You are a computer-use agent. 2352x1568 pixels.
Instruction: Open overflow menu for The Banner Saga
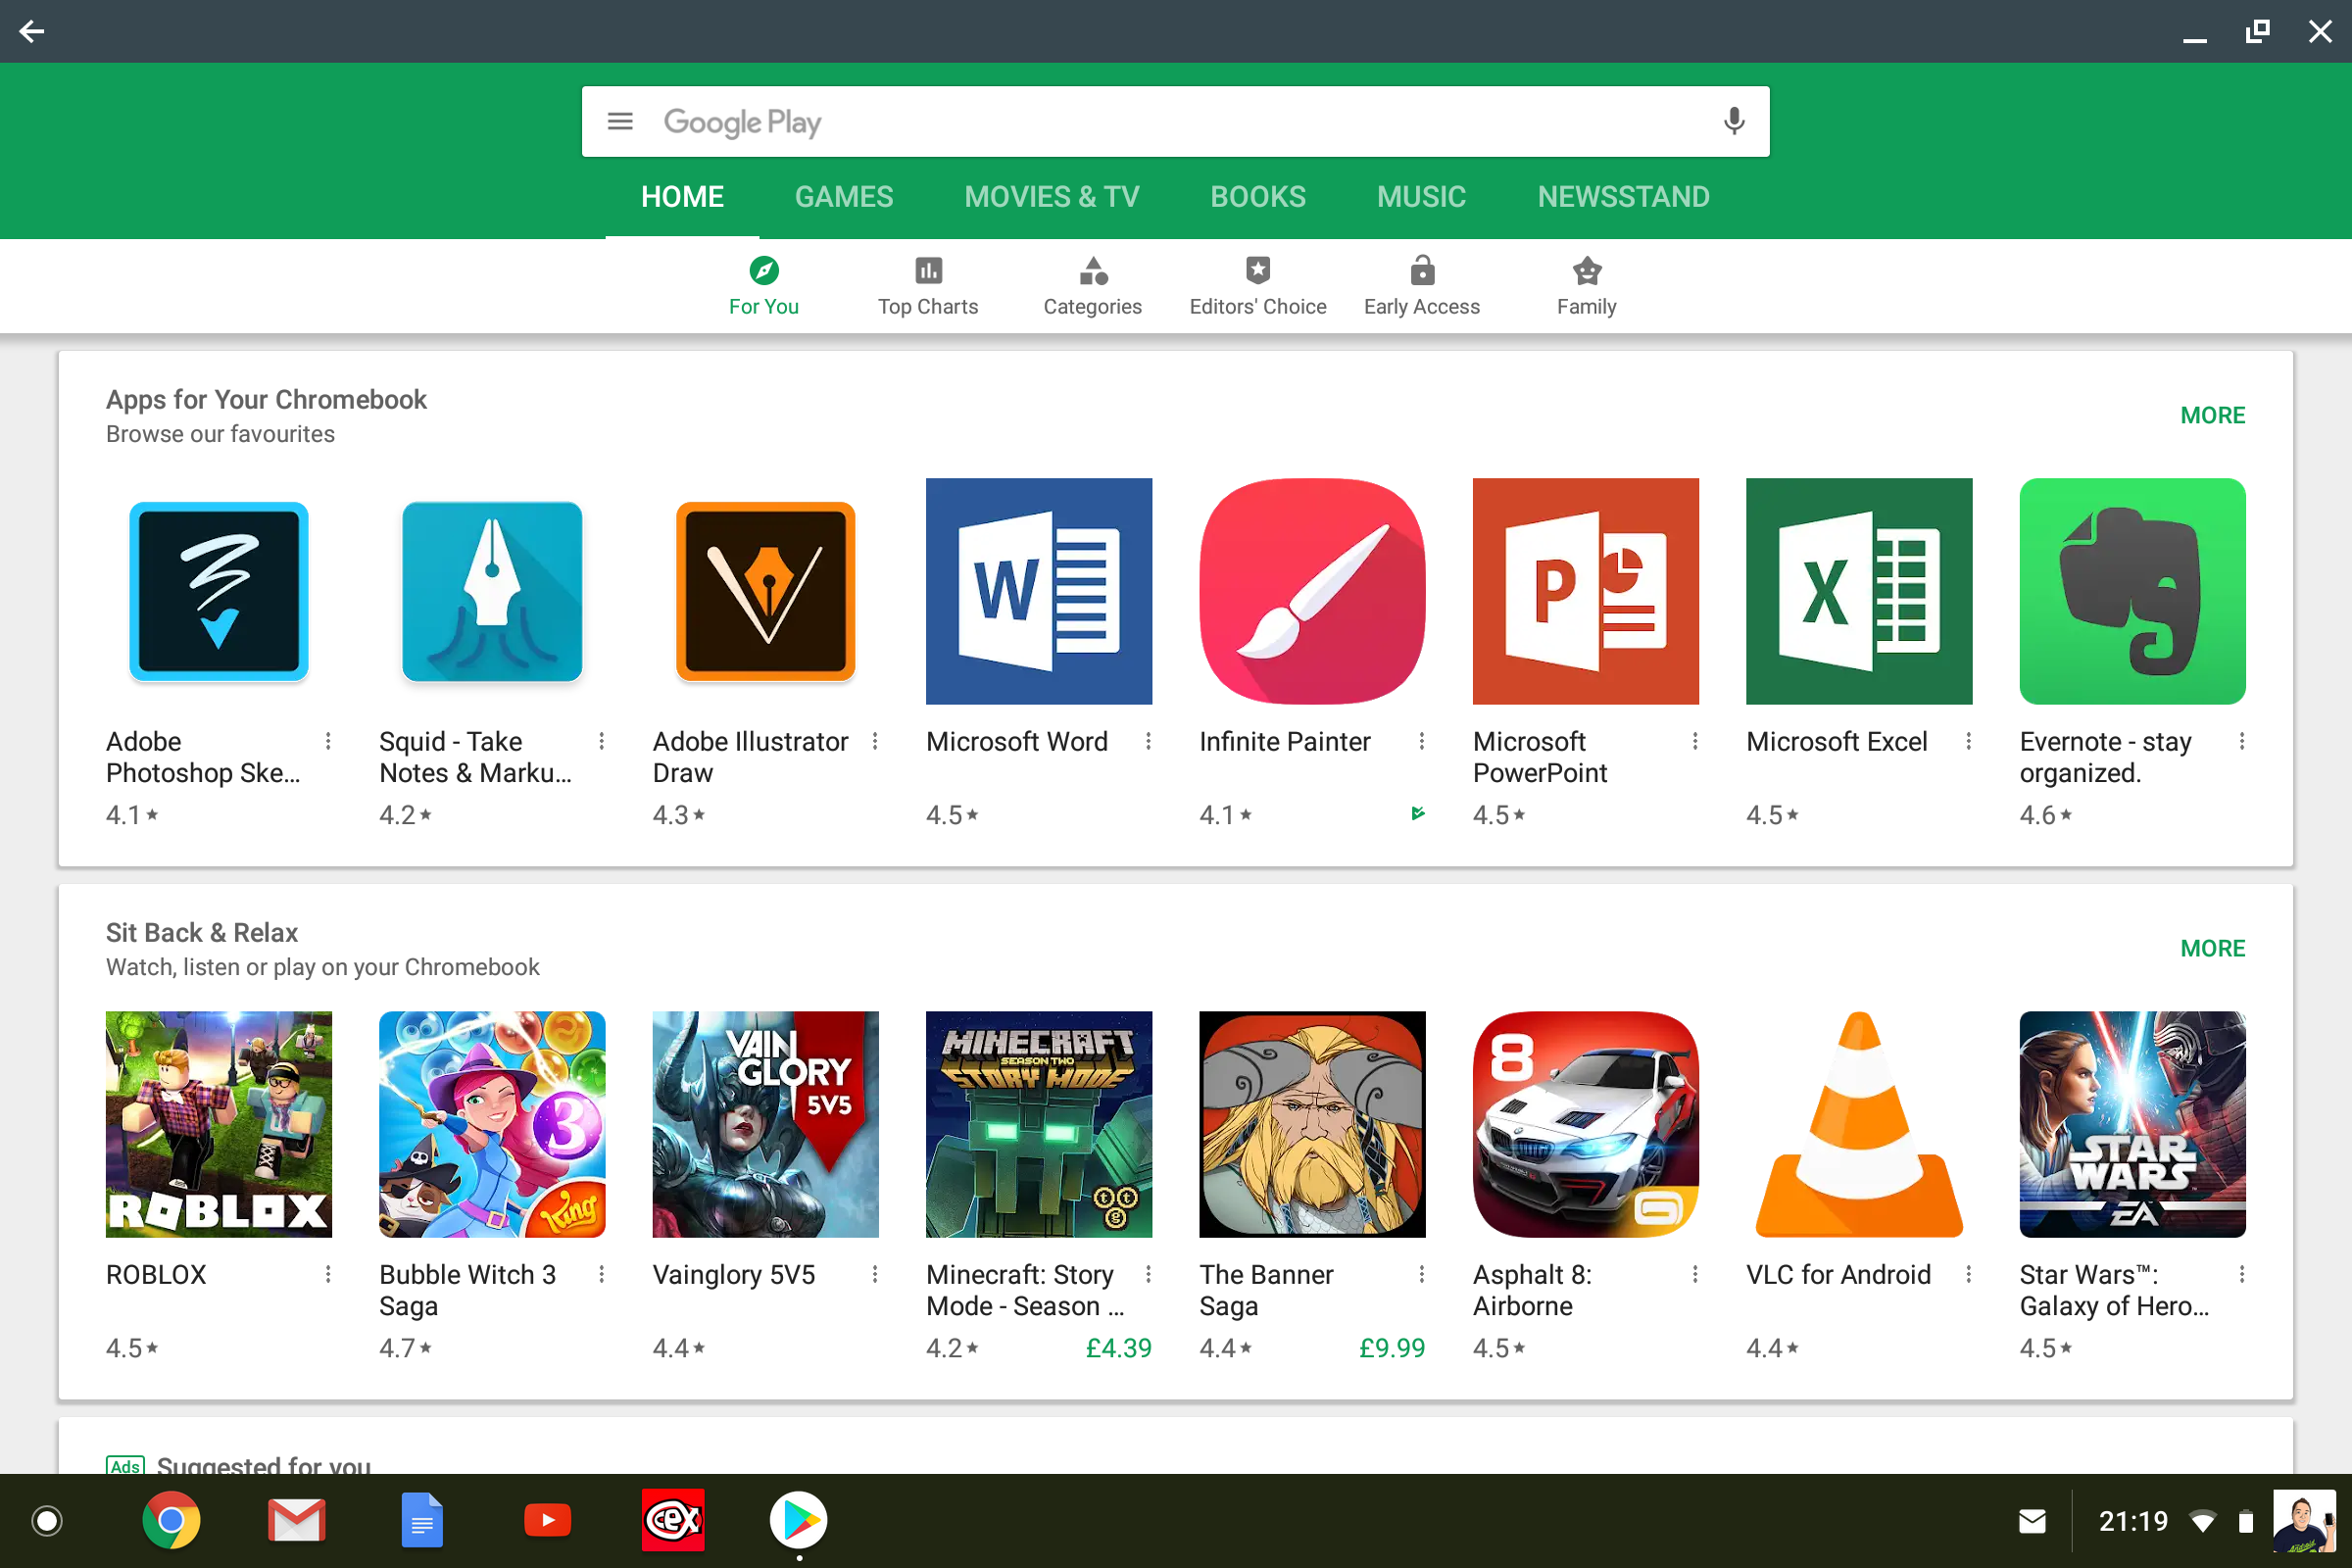click(1422, 1274)
